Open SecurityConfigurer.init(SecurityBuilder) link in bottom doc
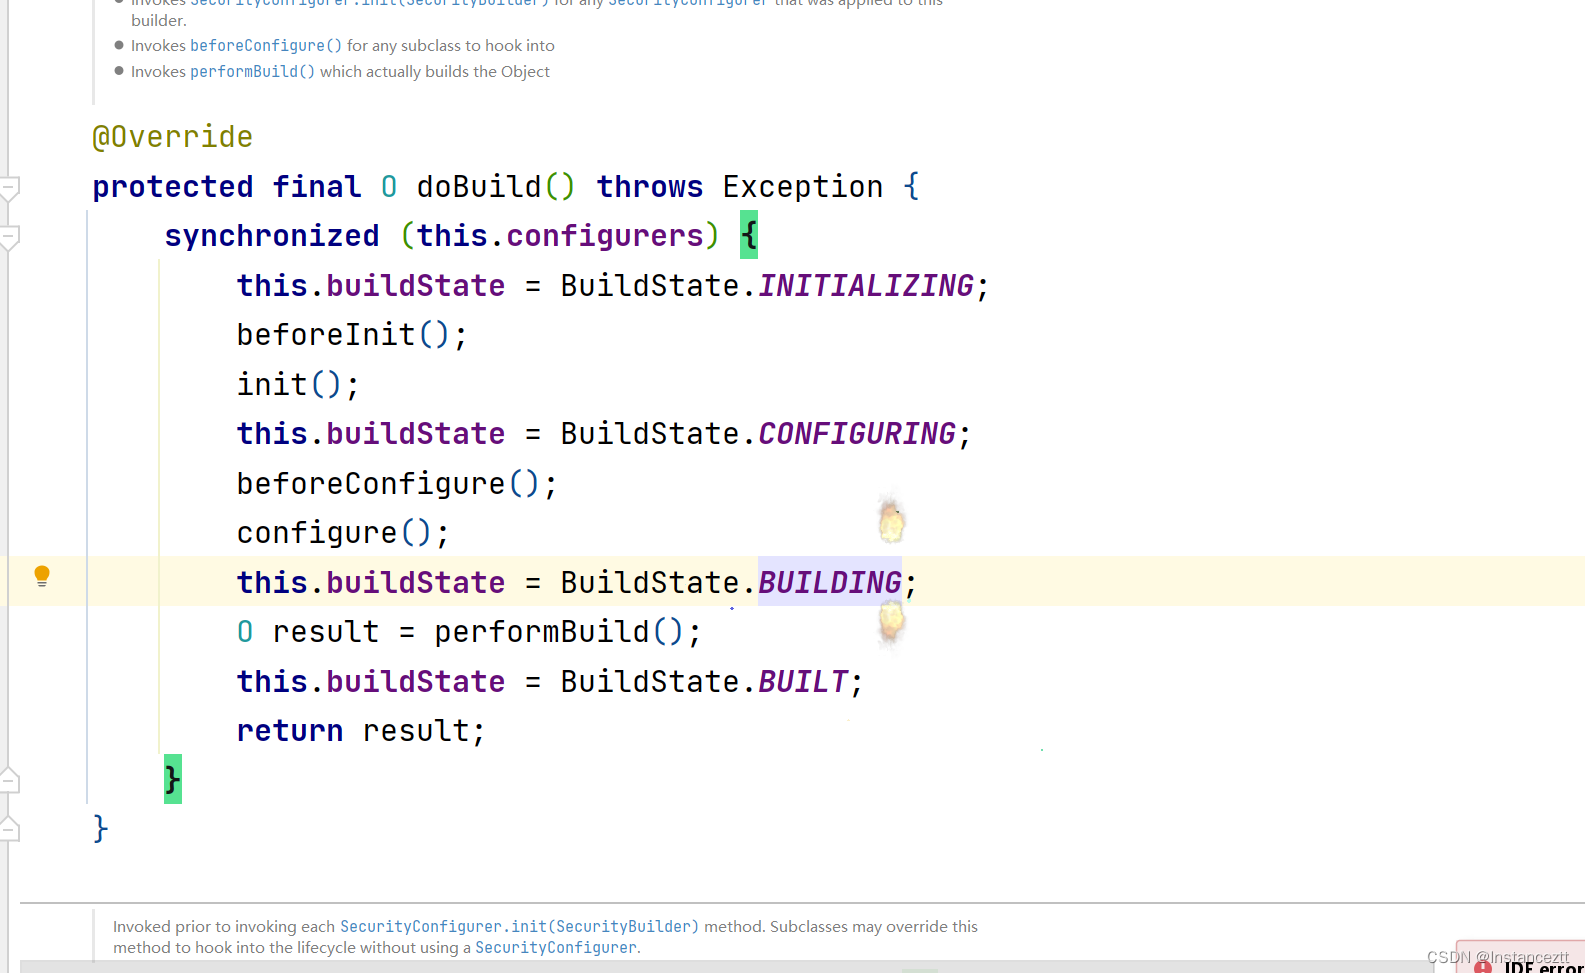The width and height of the screenshot is (1585, 973). pos(519,927)
